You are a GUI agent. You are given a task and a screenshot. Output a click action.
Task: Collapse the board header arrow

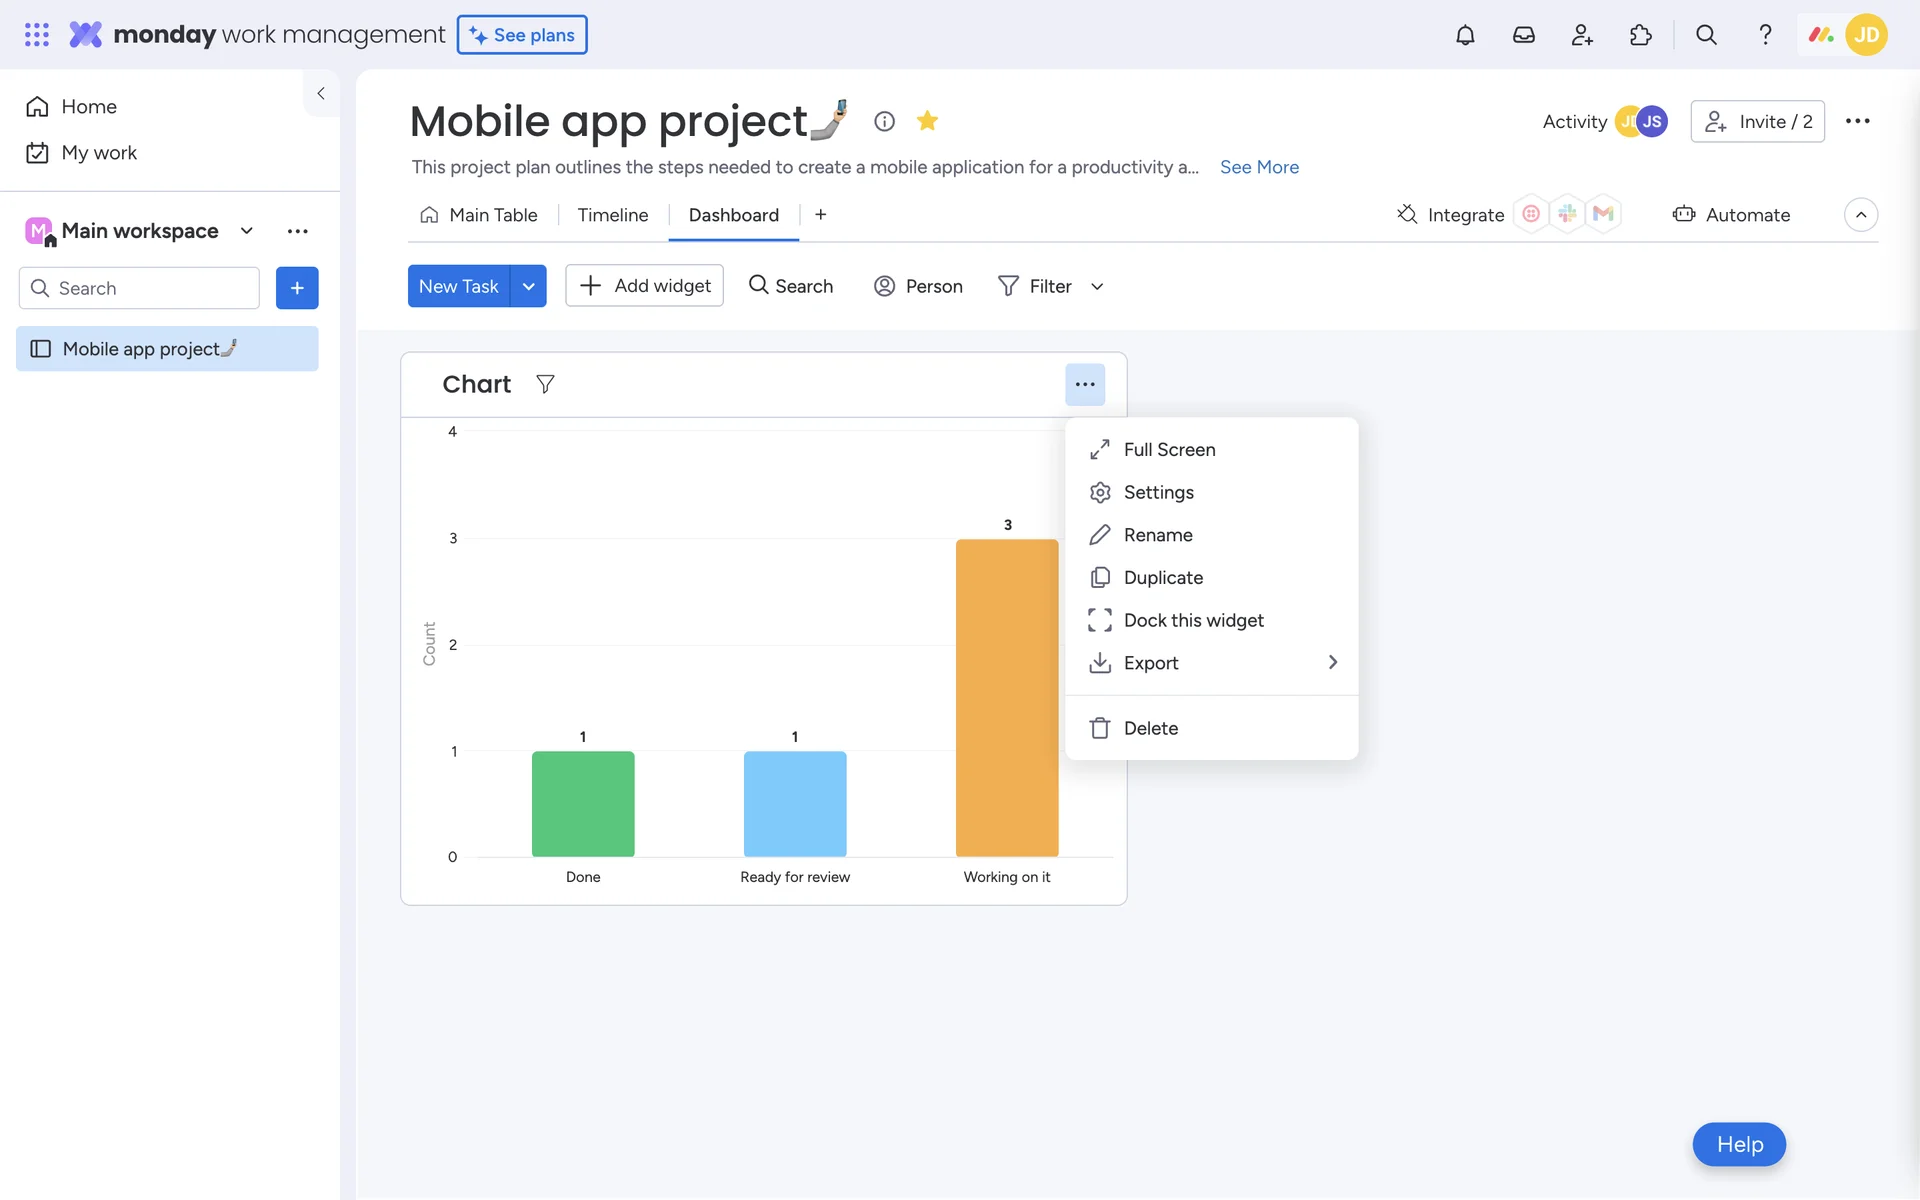pos(1860,215)
